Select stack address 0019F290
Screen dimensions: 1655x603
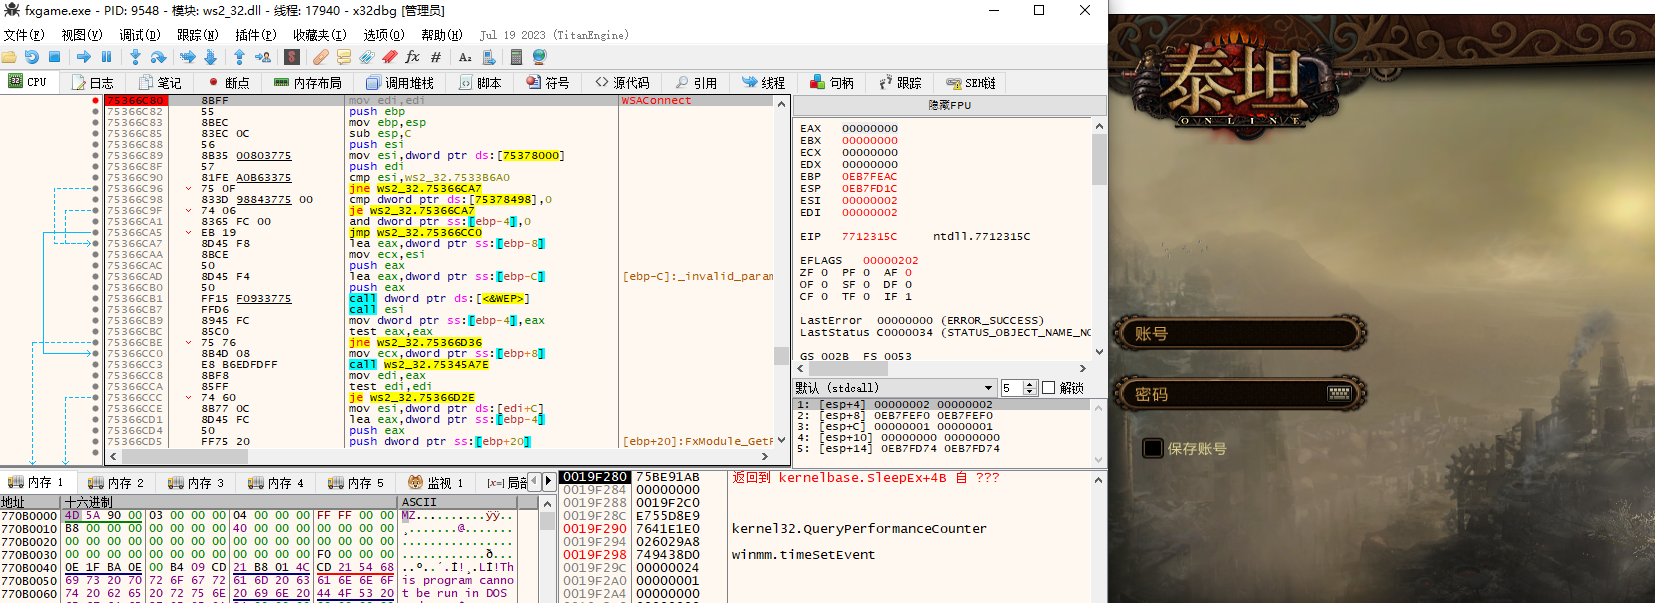(x=594, y=529)
